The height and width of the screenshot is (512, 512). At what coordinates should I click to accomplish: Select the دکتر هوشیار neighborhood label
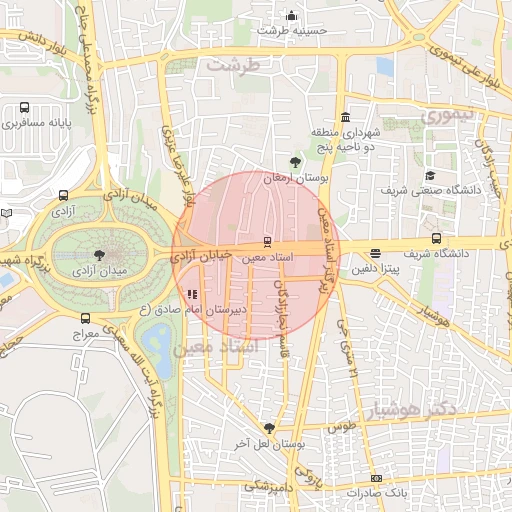coord(412,410)
